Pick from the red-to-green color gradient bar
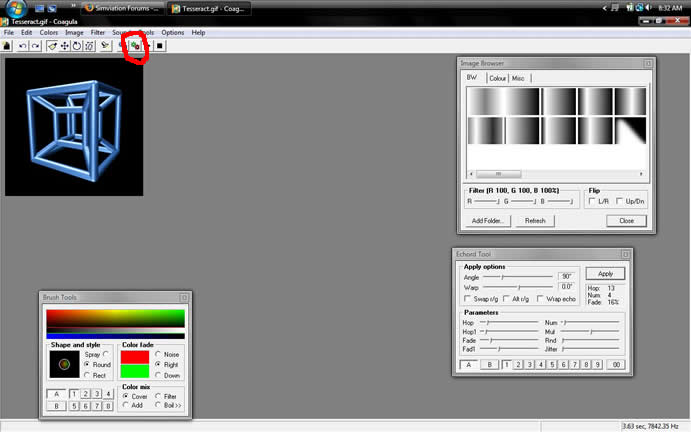This screenshot has height=432, width=691. pyautogui.click(x=115, y=318)
